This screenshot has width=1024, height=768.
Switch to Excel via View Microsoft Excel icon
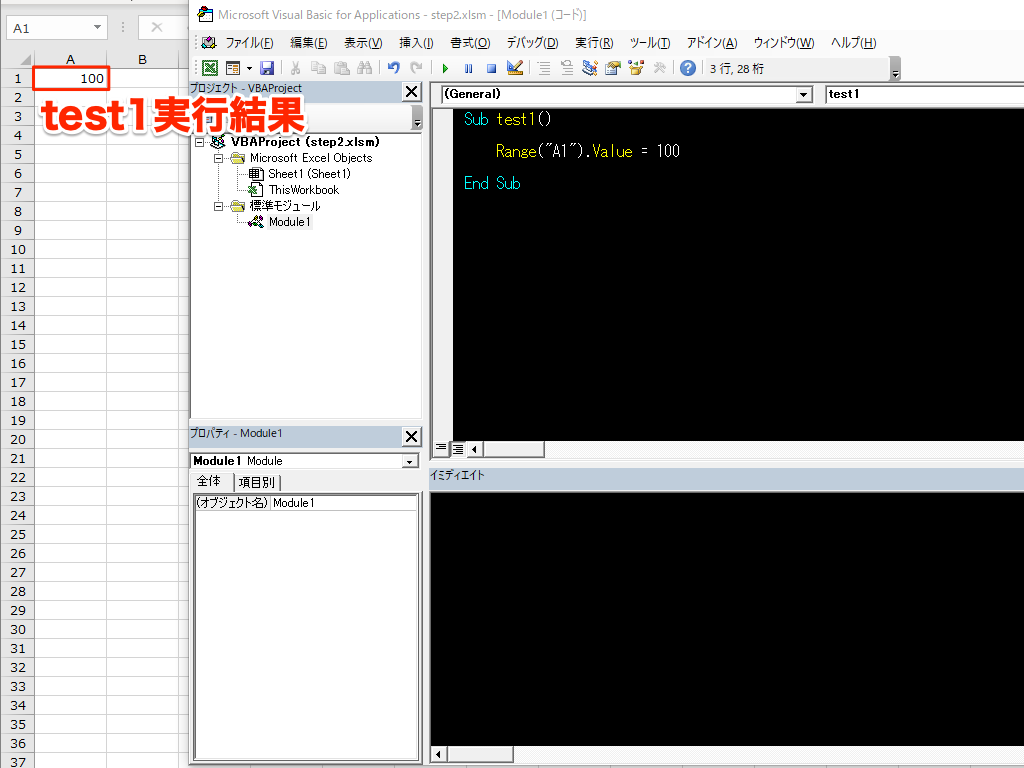click(210, 67)
